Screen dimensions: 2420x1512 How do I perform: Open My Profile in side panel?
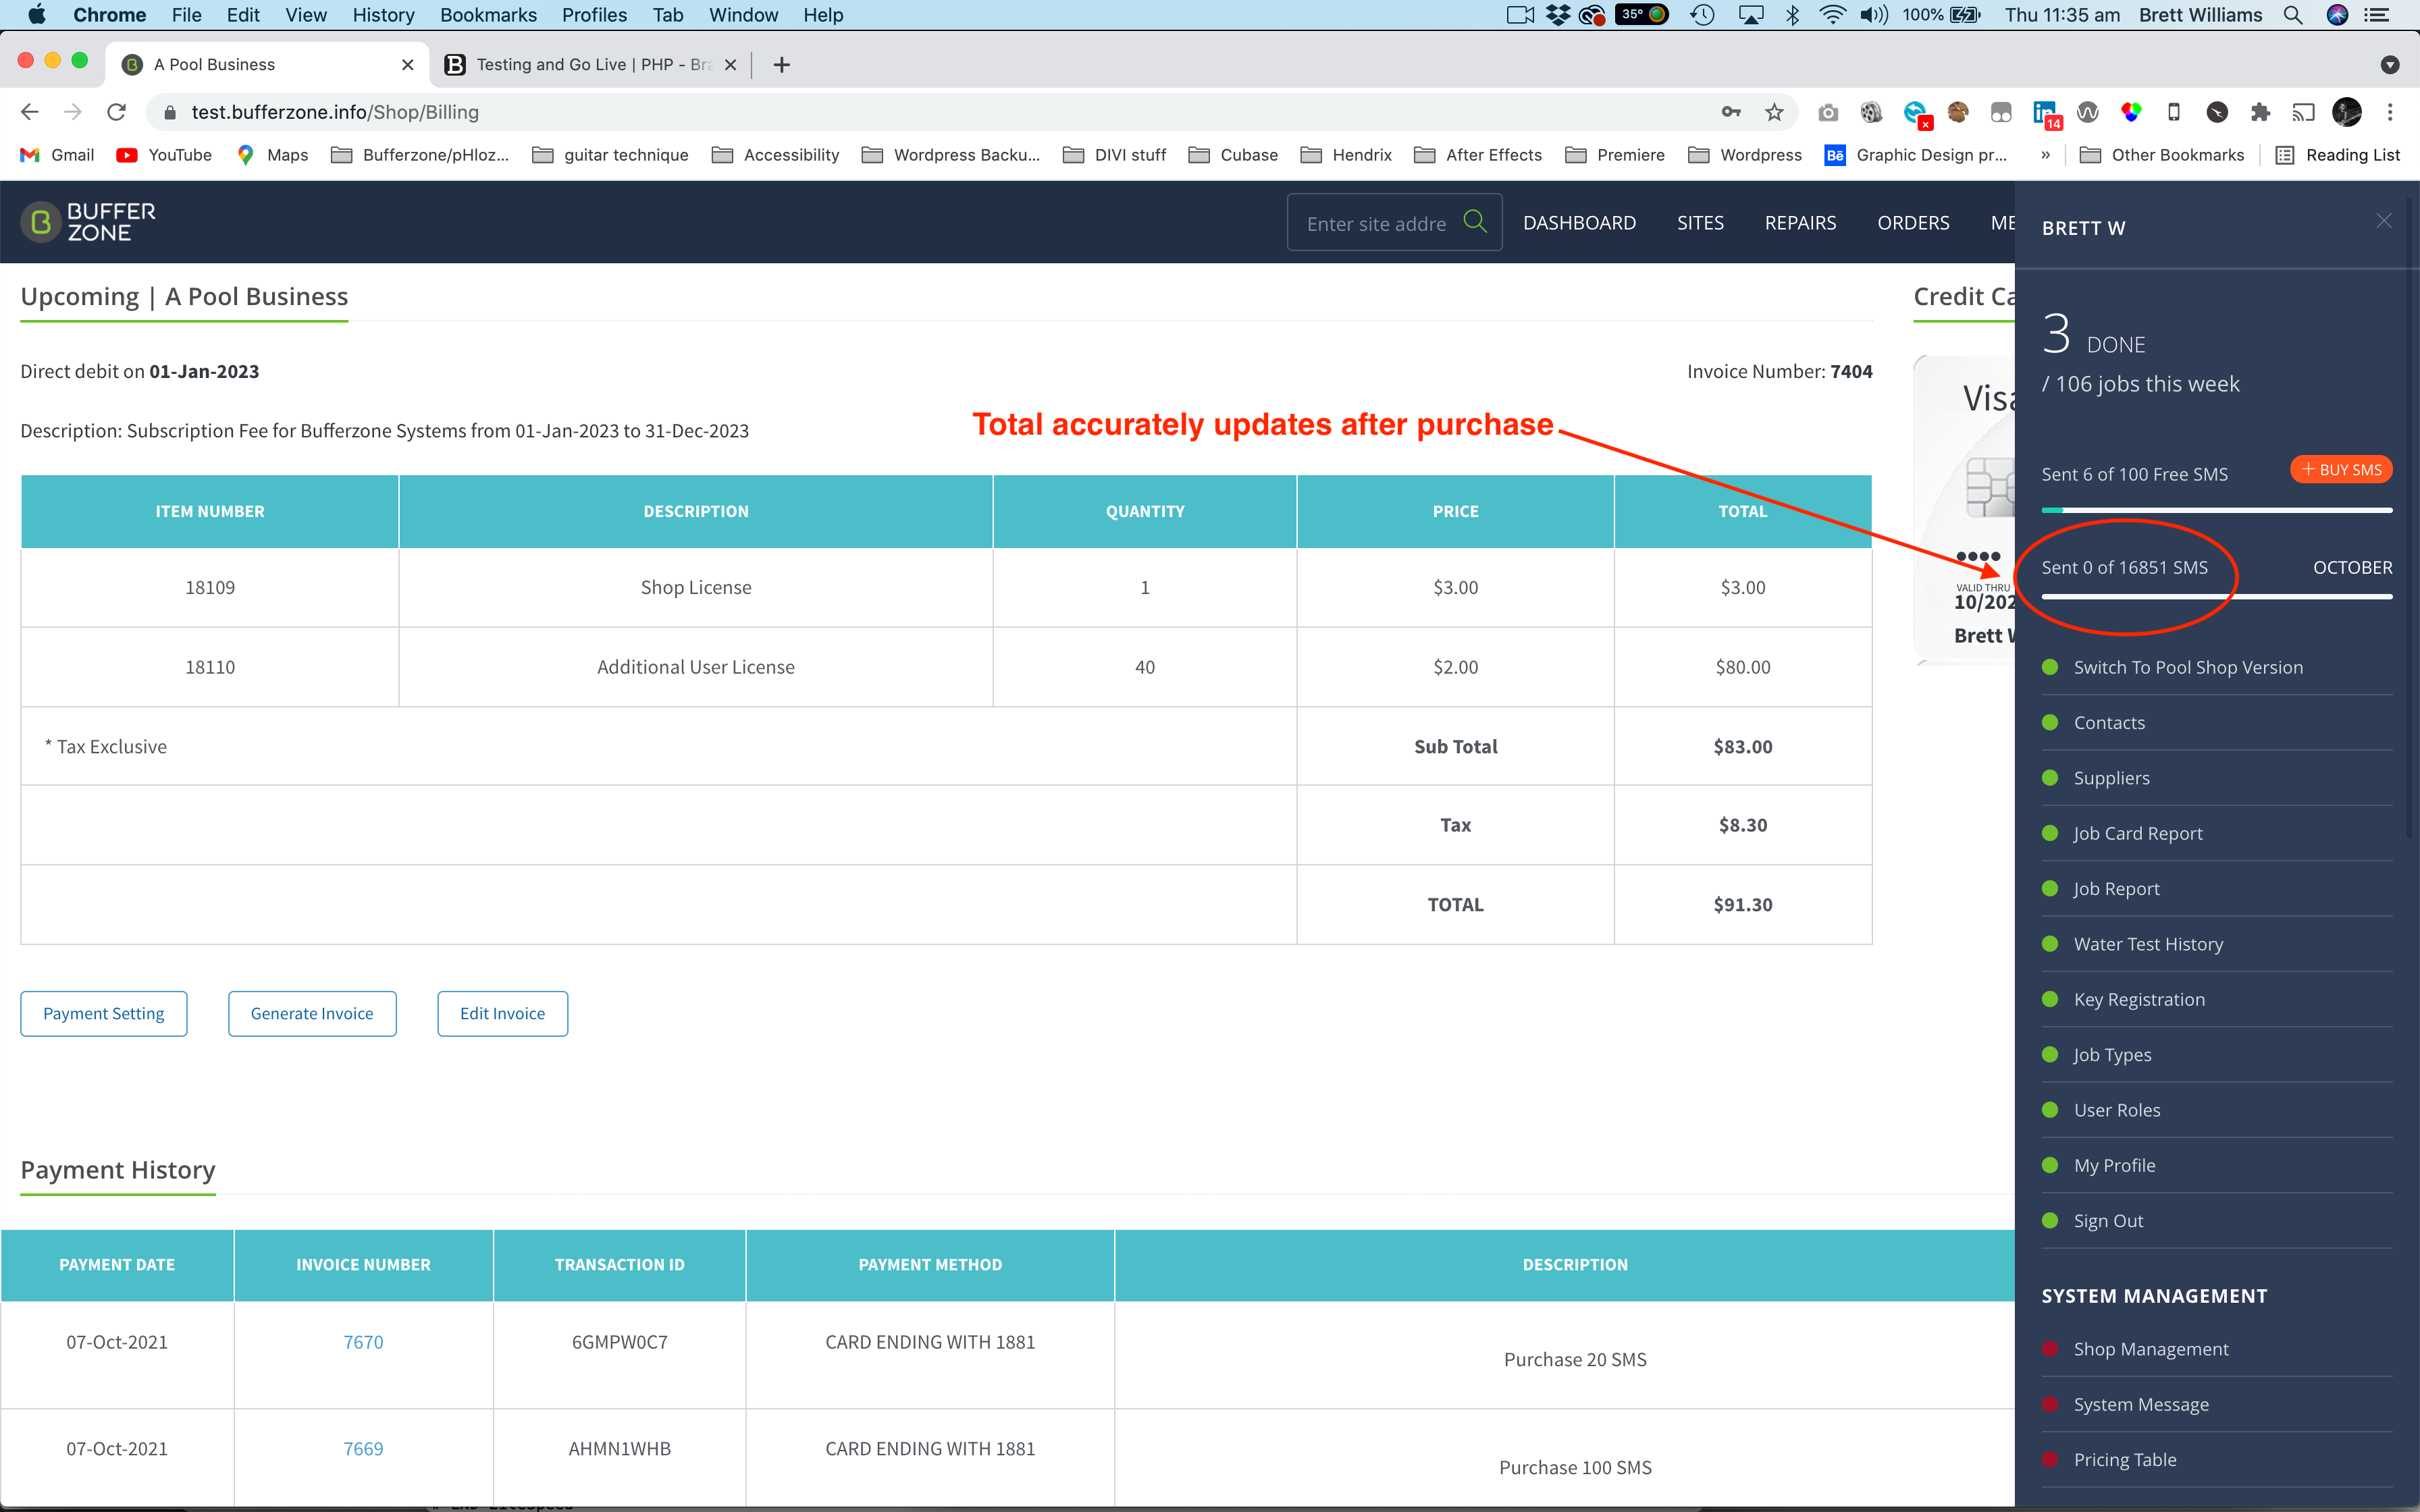pyautogui.click(x=2114, y=1165)
